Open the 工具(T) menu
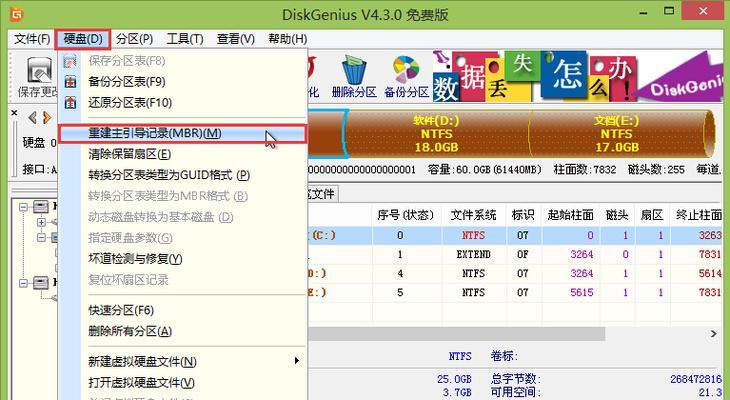The width and height of the screenshot is (730, 400). (x=185, y=39)
